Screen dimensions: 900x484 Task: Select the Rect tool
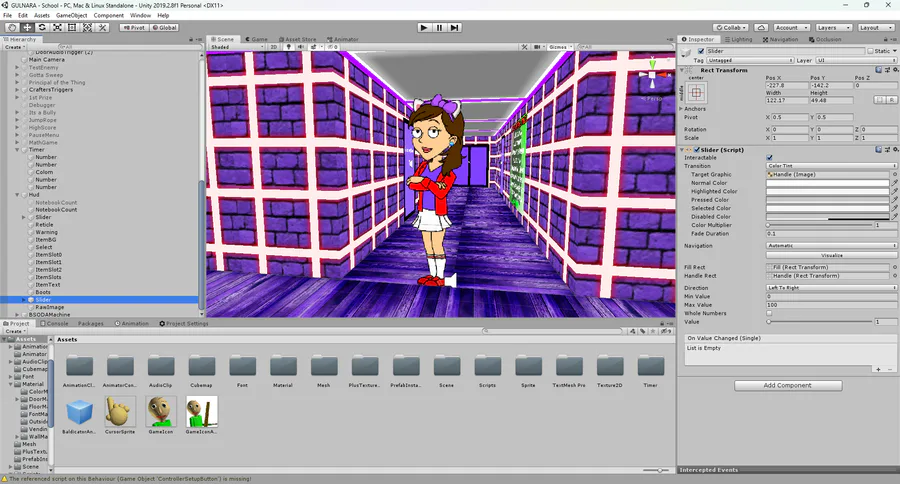click(72, 28)
